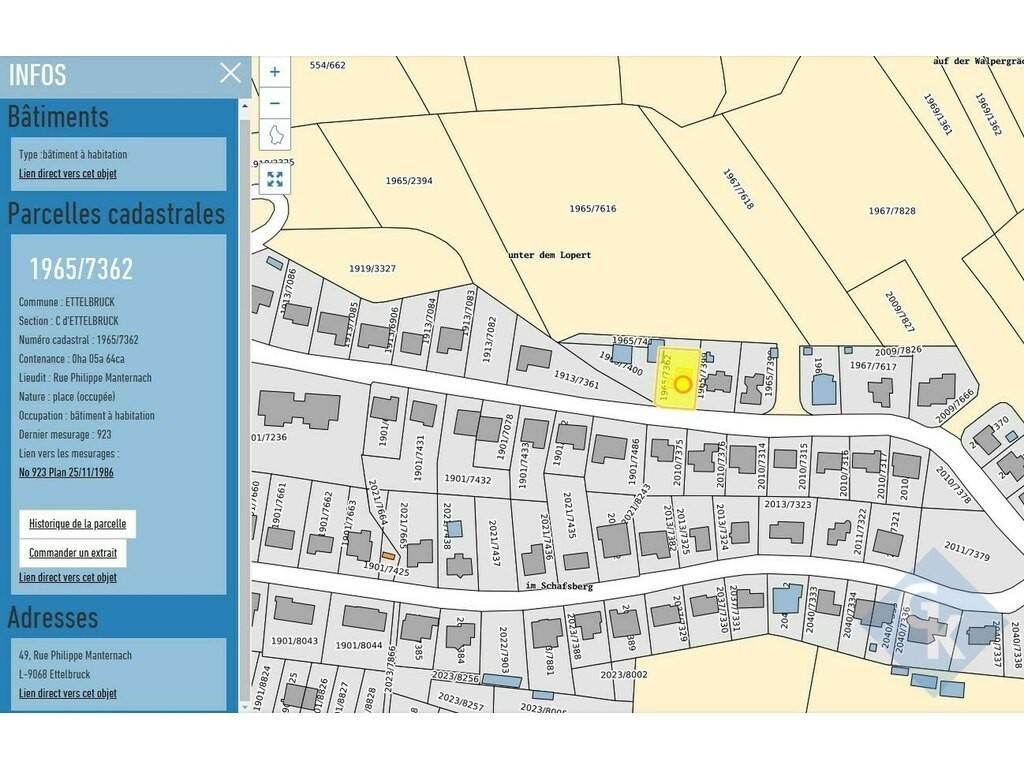Open direct link below Commander un extrait
The height and width of the screenshot is (768, 1024).
pyautogui.click(x=68, y=577)
